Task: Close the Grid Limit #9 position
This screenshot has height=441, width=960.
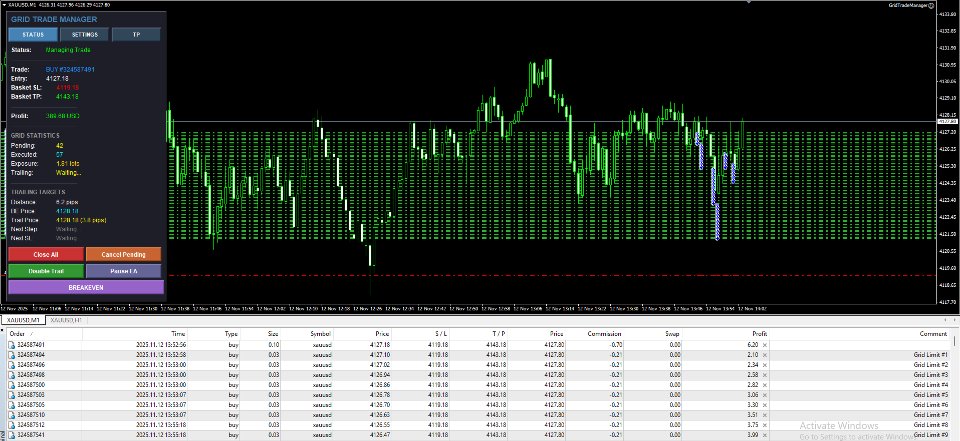Action: coord(765,435)
